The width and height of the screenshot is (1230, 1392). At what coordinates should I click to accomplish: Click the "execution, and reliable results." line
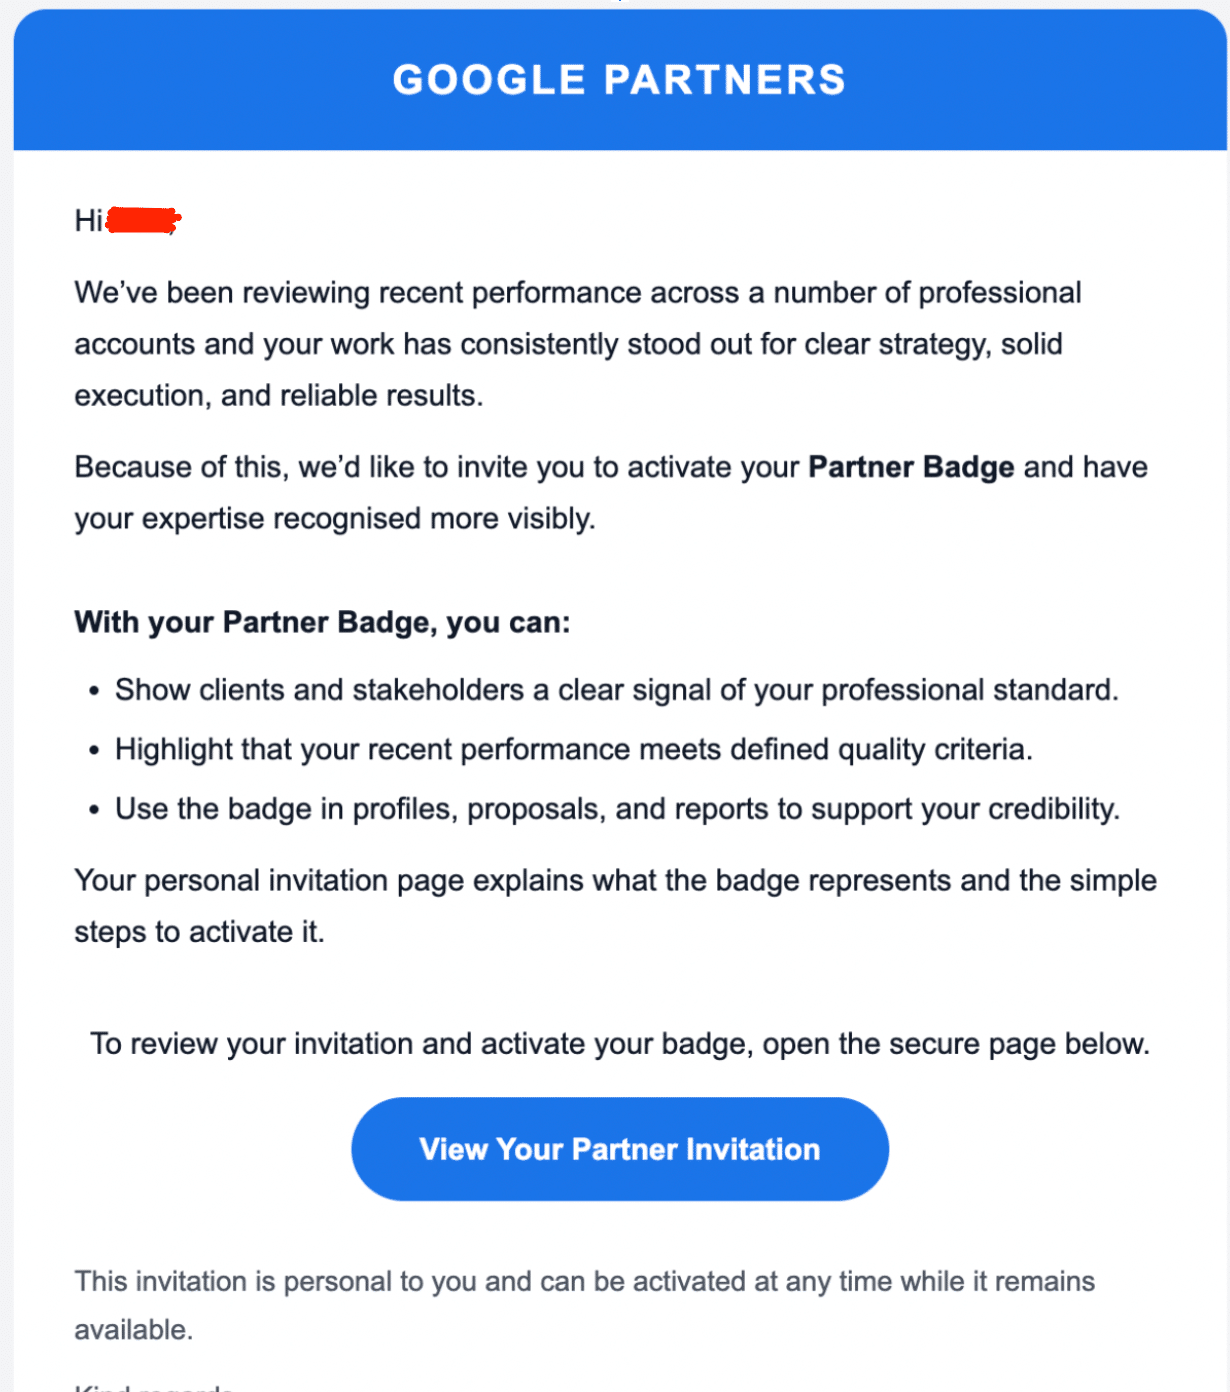click(x=278, y=395)
